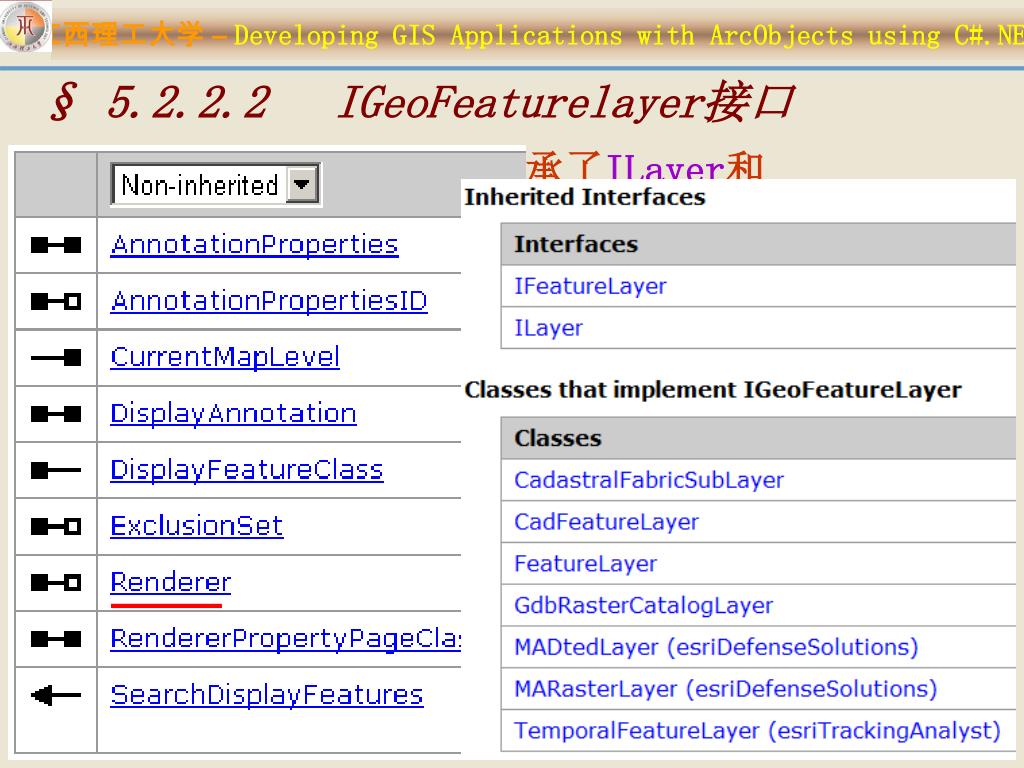The width and height of the screenshot is (1024, 768).
Task: Open the CurrentMapLevel link
Action: click(x=225, y=357)
